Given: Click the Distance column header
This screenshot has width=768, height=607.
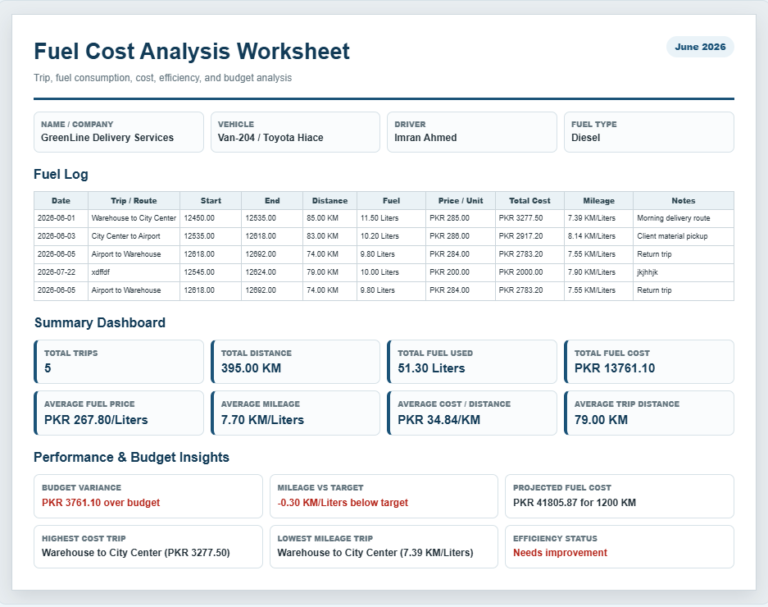Looking at the screenshot, I should [x=330, y=201].
